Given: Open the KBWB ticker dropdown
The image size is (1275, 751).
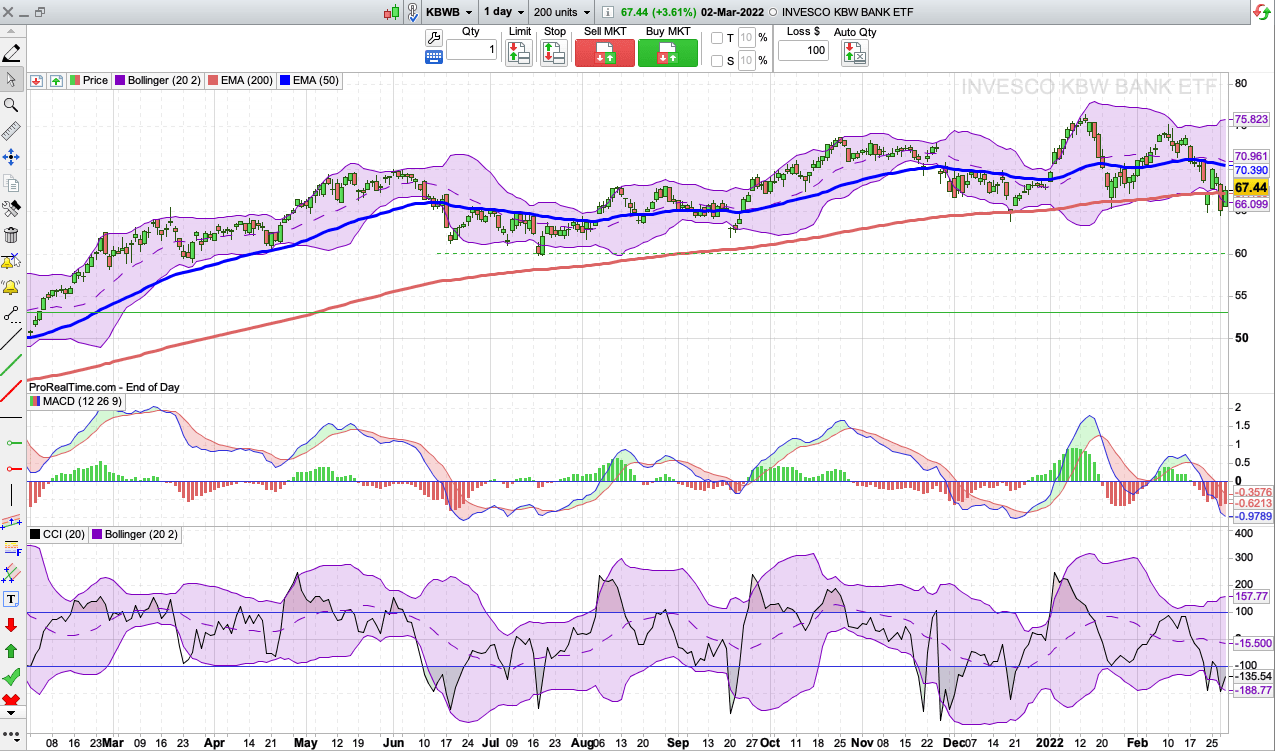Looking at the screenshot, I should (x=449, y=13).
